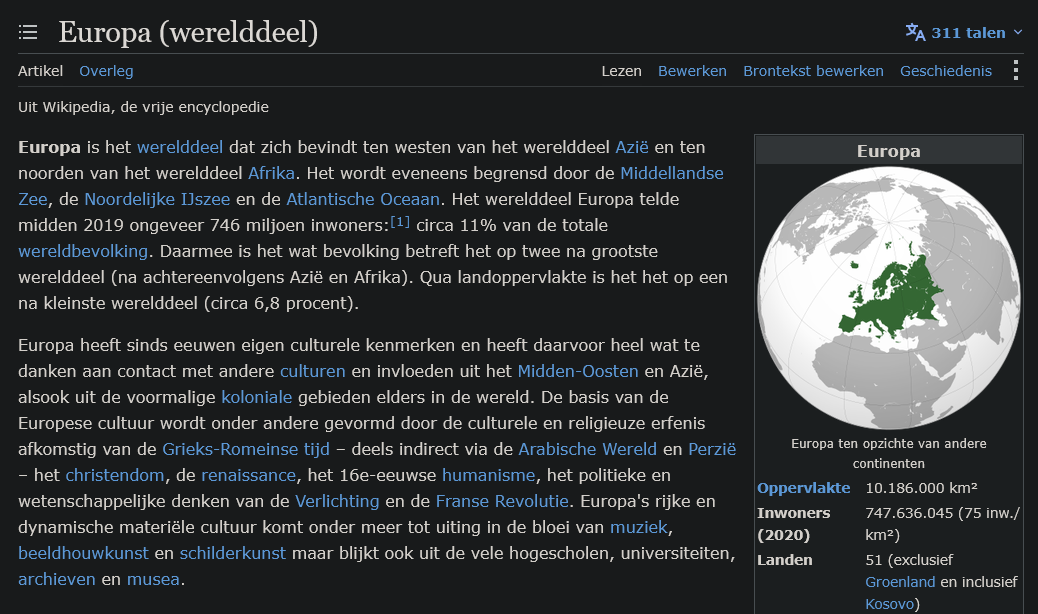Open the Groenland link in infobox
The height and width of the screenshot is (614, 1038).
coord(900,582)
